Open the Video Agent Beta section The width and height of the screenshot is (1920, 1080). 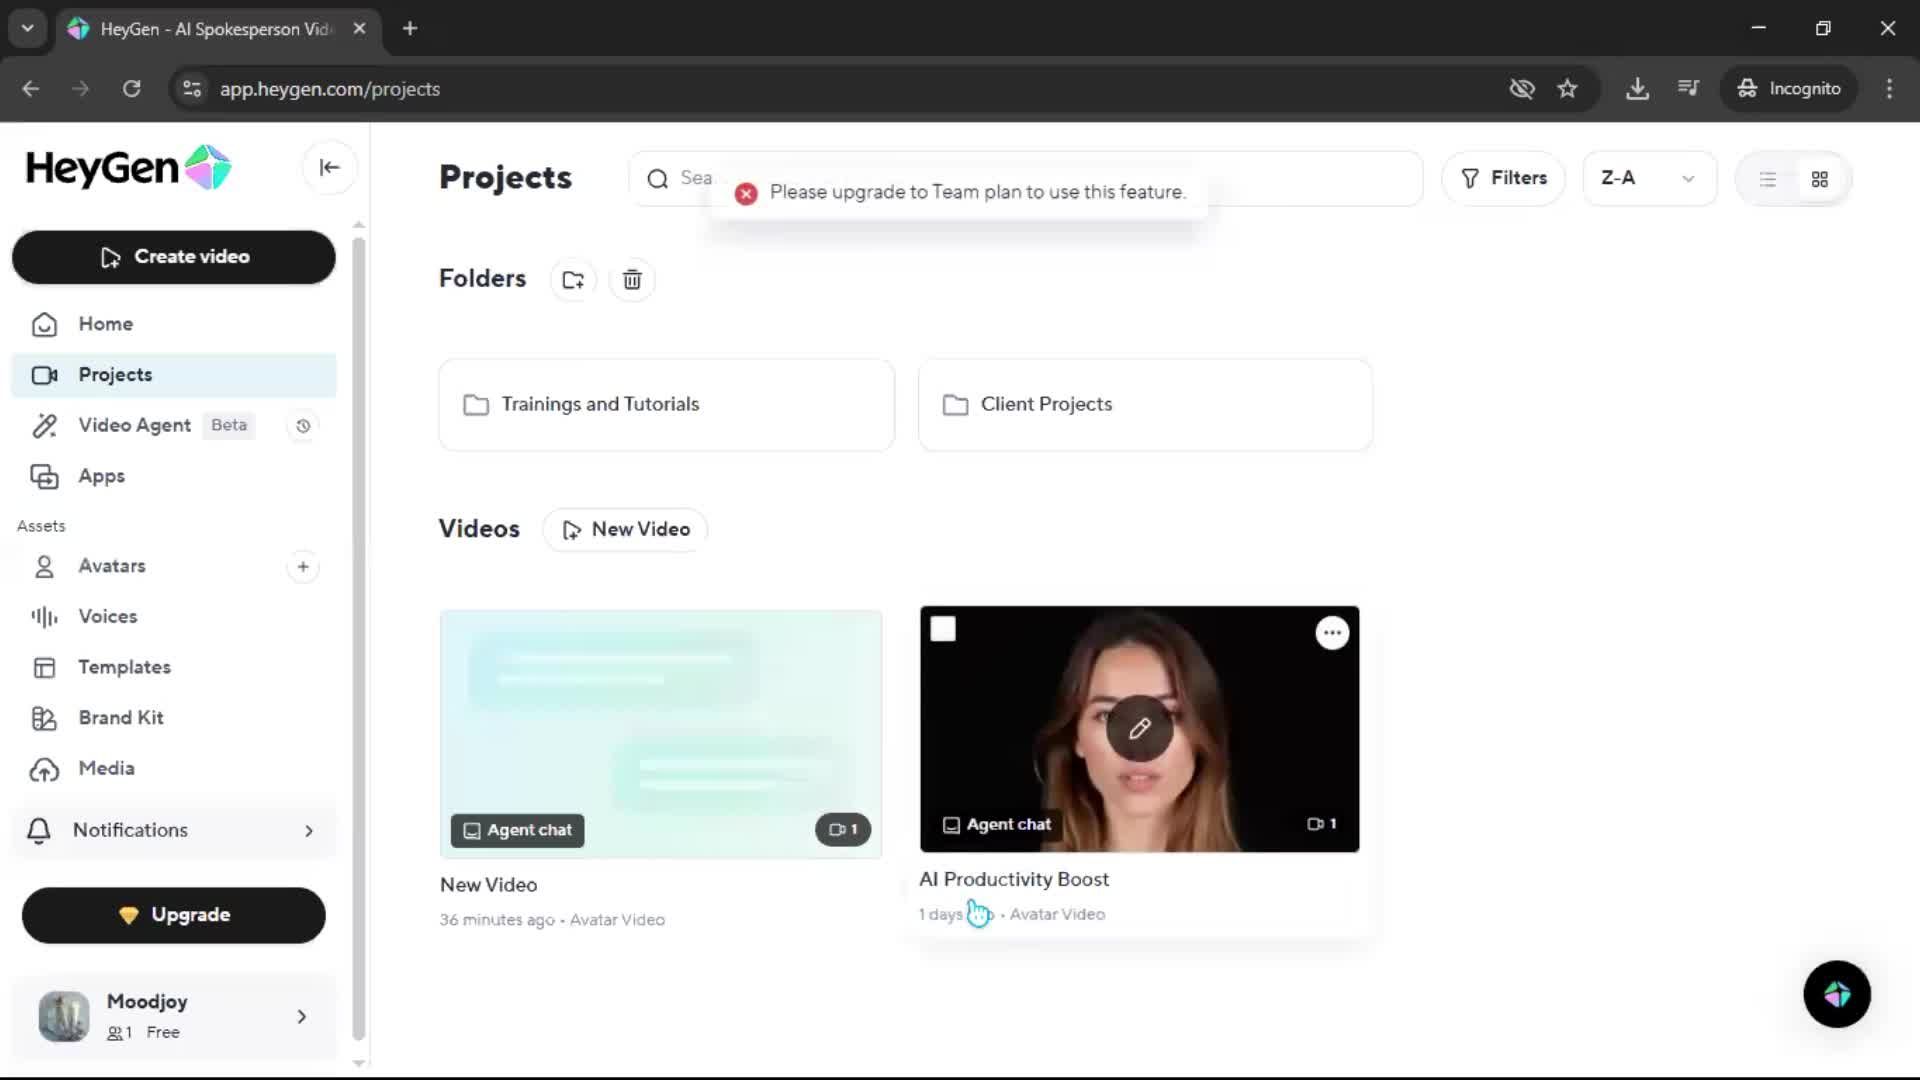(x=133, y=425)
